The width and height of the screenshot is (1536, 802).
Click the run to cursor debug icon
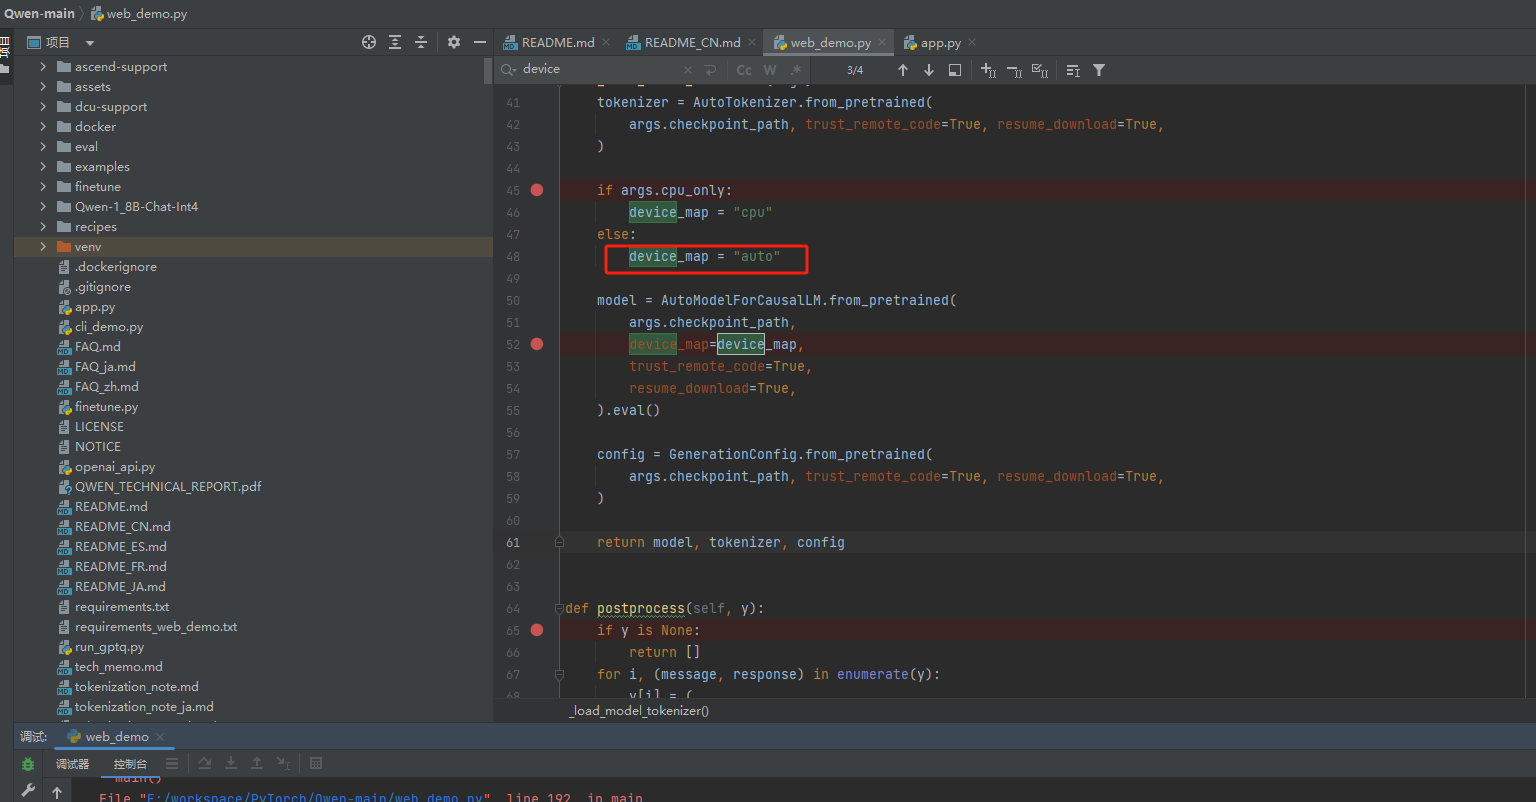(x=283, y=763)
